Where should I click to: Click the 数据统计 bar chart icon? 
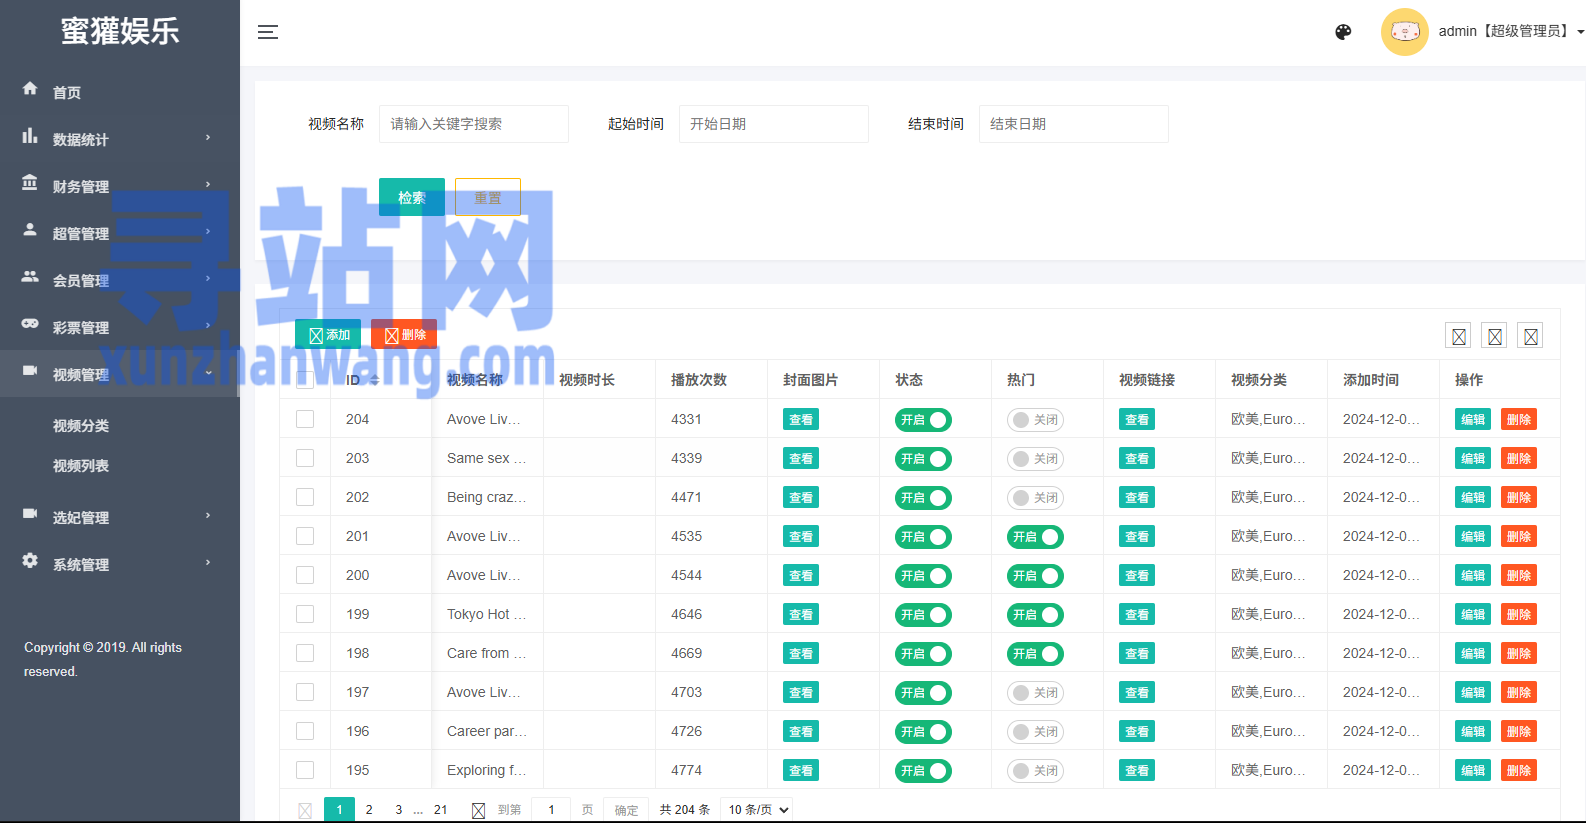click(30, 136)
